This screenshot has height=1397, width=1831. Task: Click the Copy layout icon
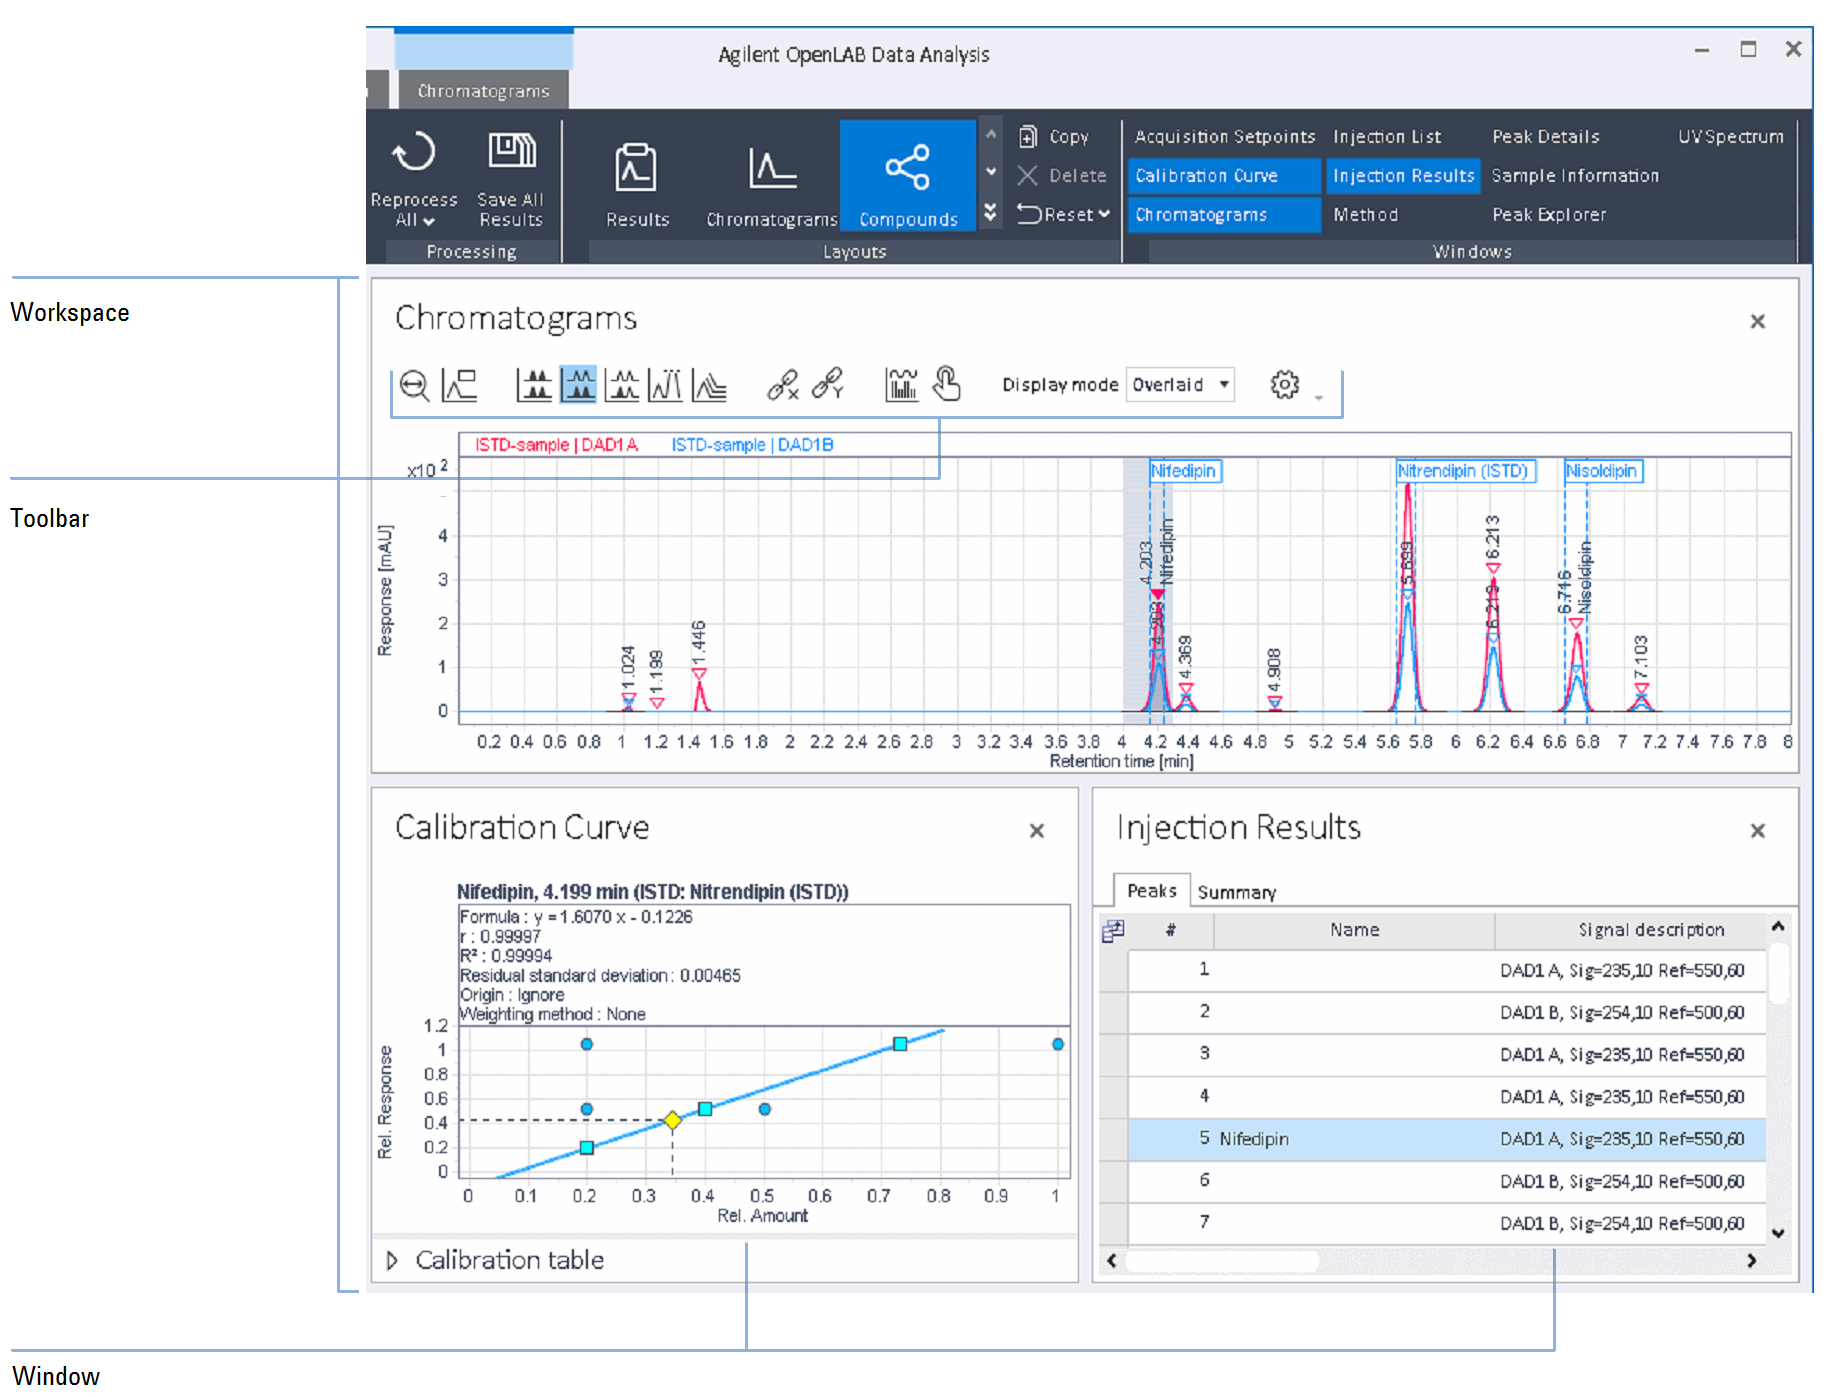(x=1027, y=136)
